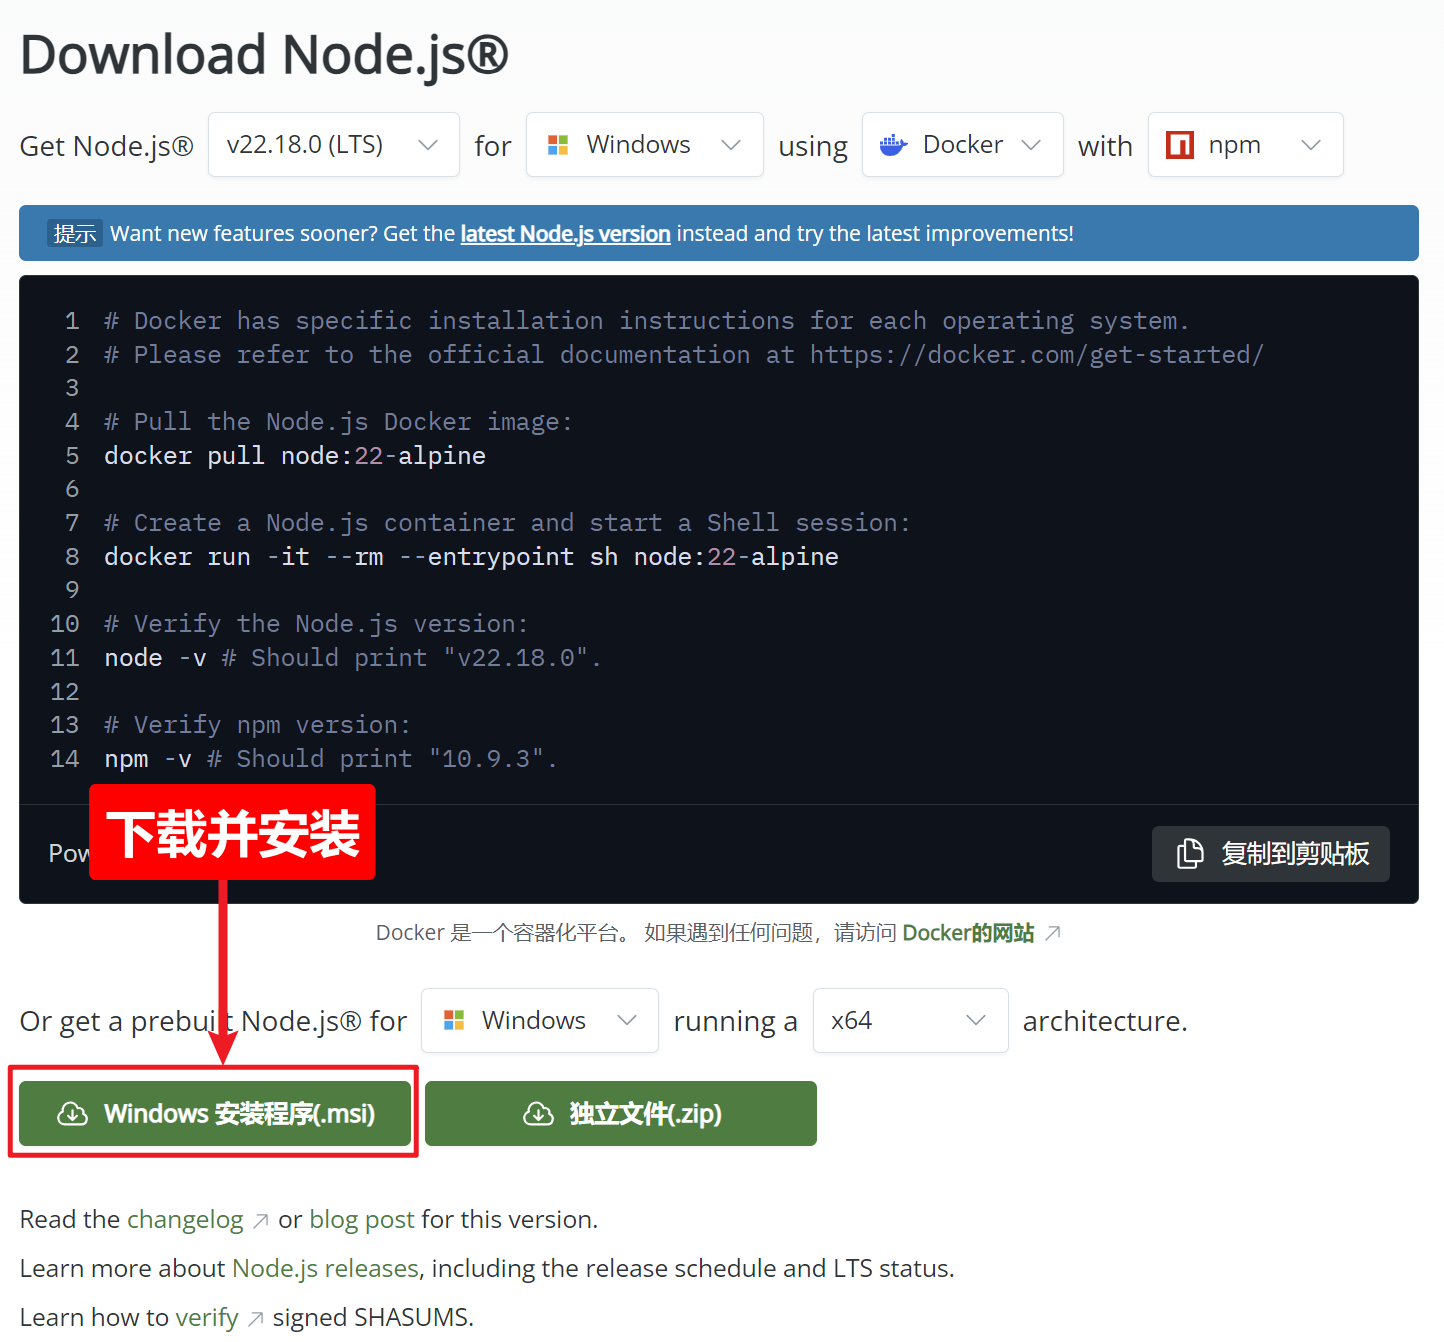Image resolution: width=1444 pixels, height=1342 pixels.
Task: Download the Windows installer (.msi)
Action: 215,1114
